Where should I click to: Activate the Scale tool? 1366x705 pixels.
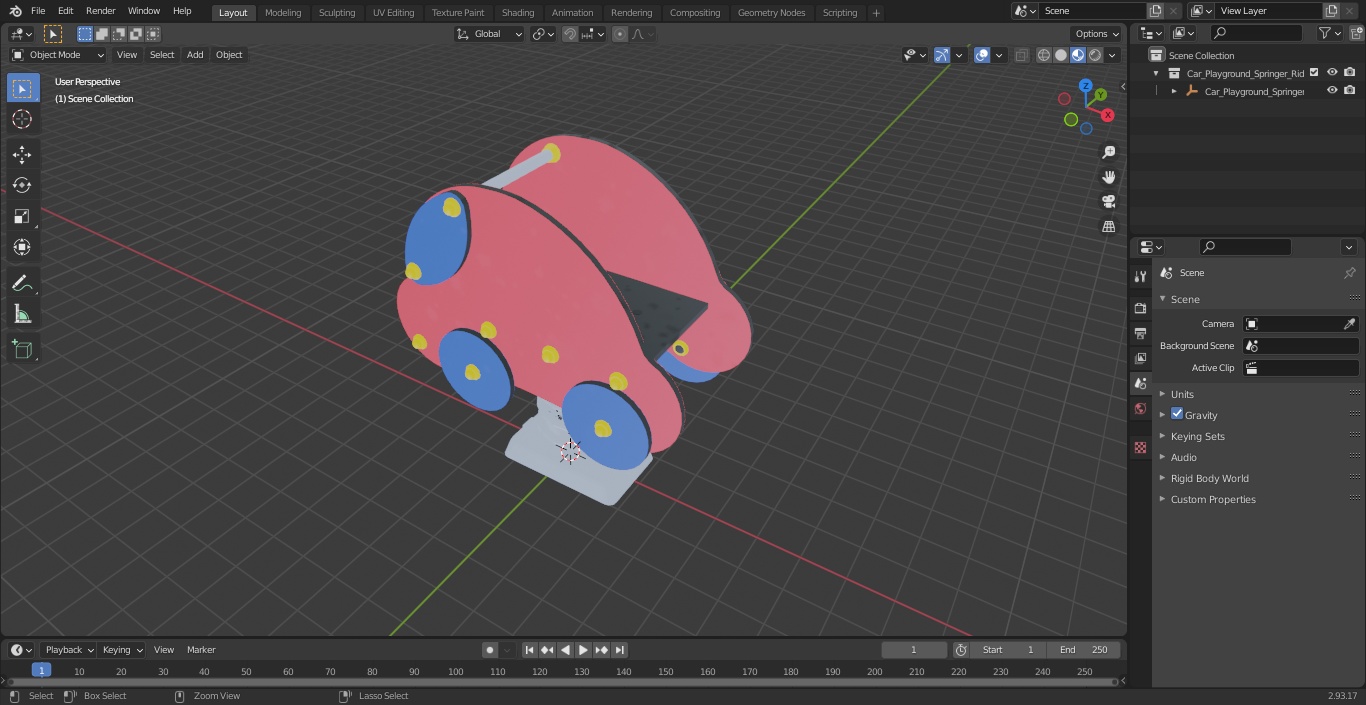click(22, 216)
